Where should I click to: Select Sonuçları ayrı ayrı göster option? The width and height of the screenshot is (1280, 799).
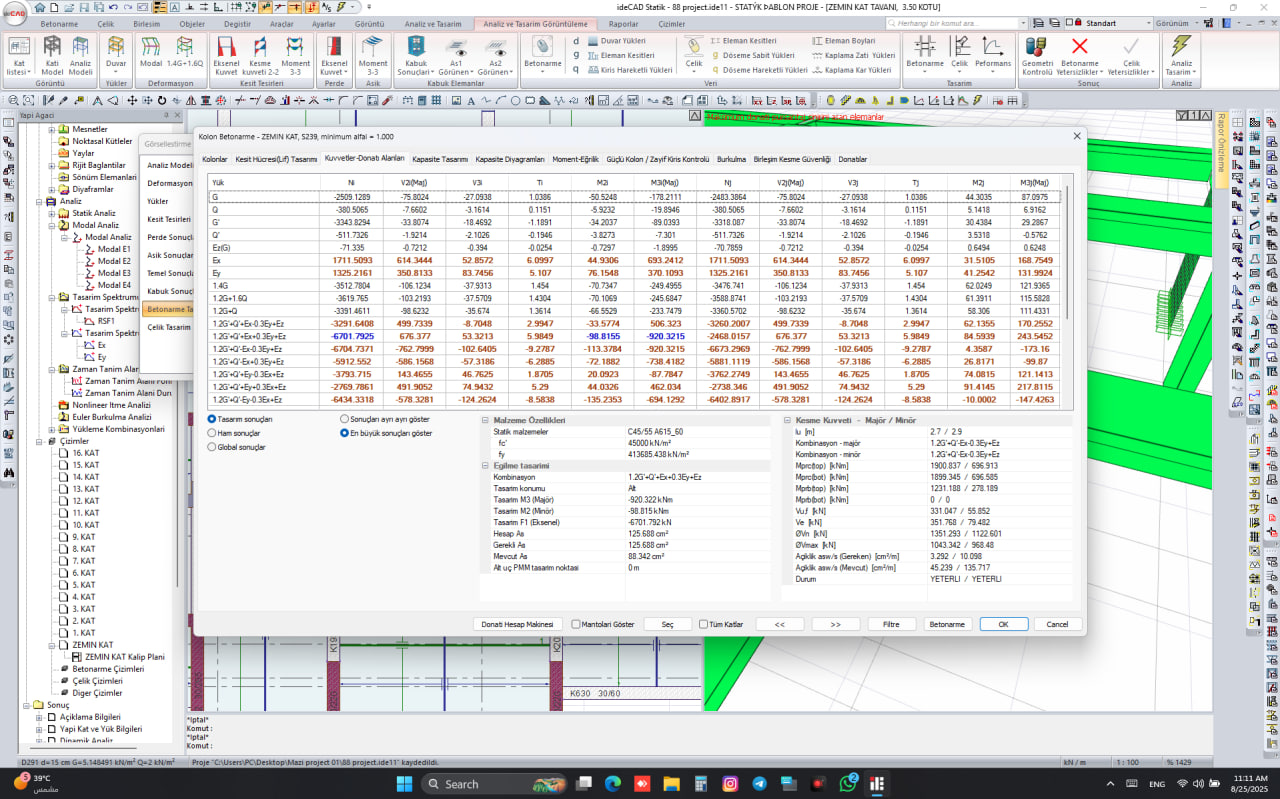(344, 419)
